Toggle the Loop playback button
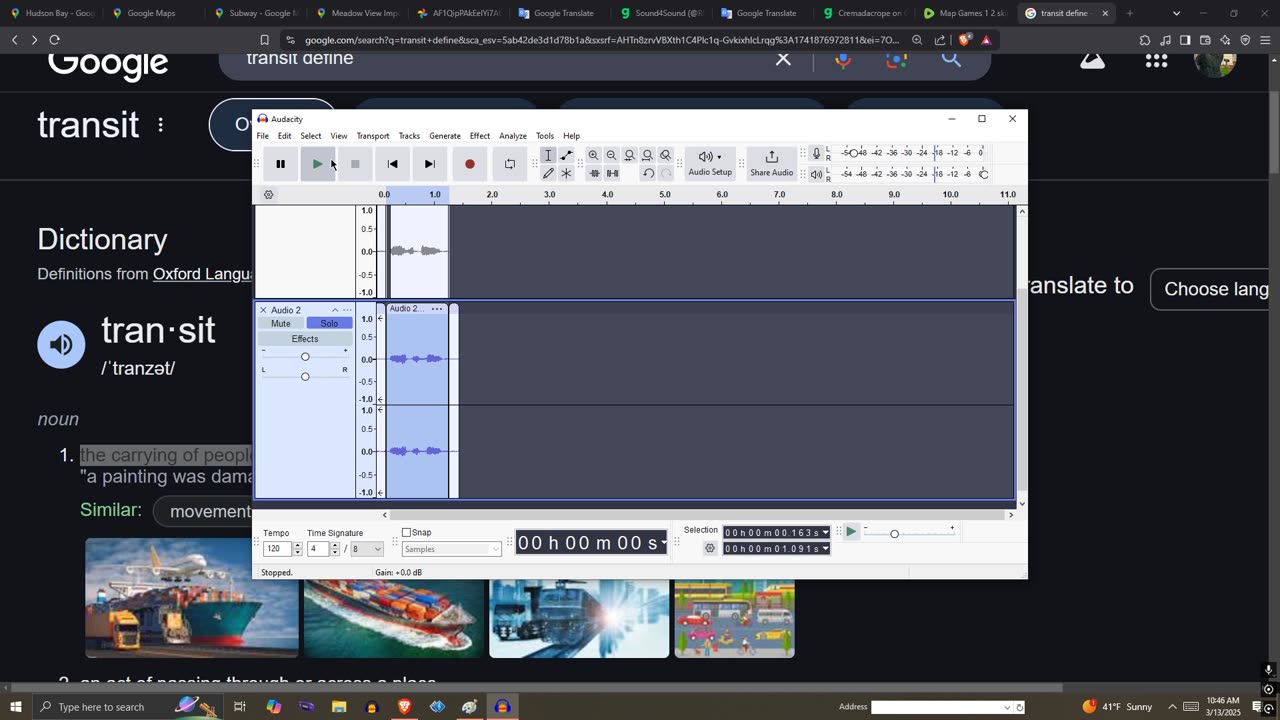Image resolution: width=1280 pixels, height=720 pixels. coord(510,164)
